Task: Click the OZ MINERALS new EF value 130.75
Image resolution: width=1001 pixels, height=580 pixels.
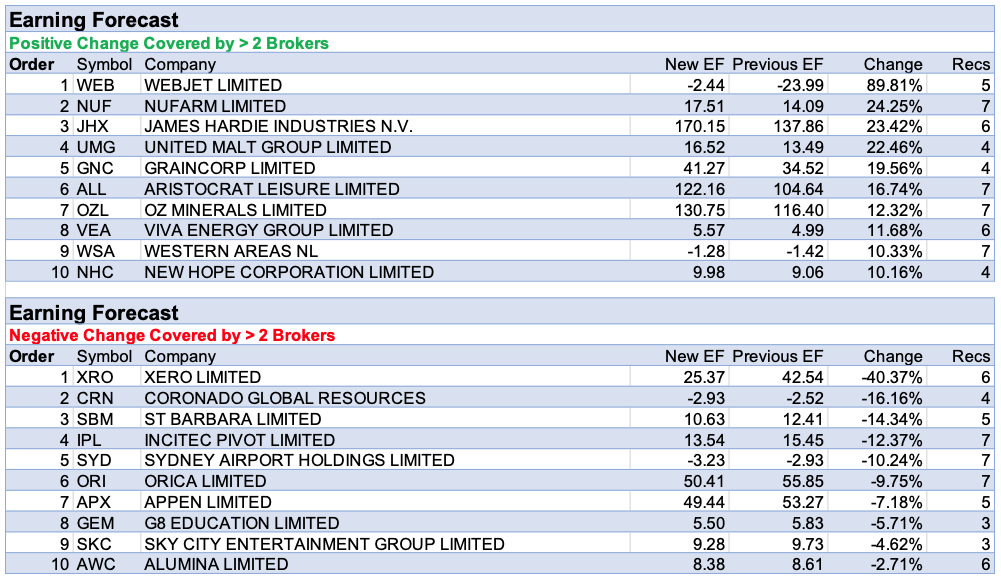Action: click(x=698, y=210)
